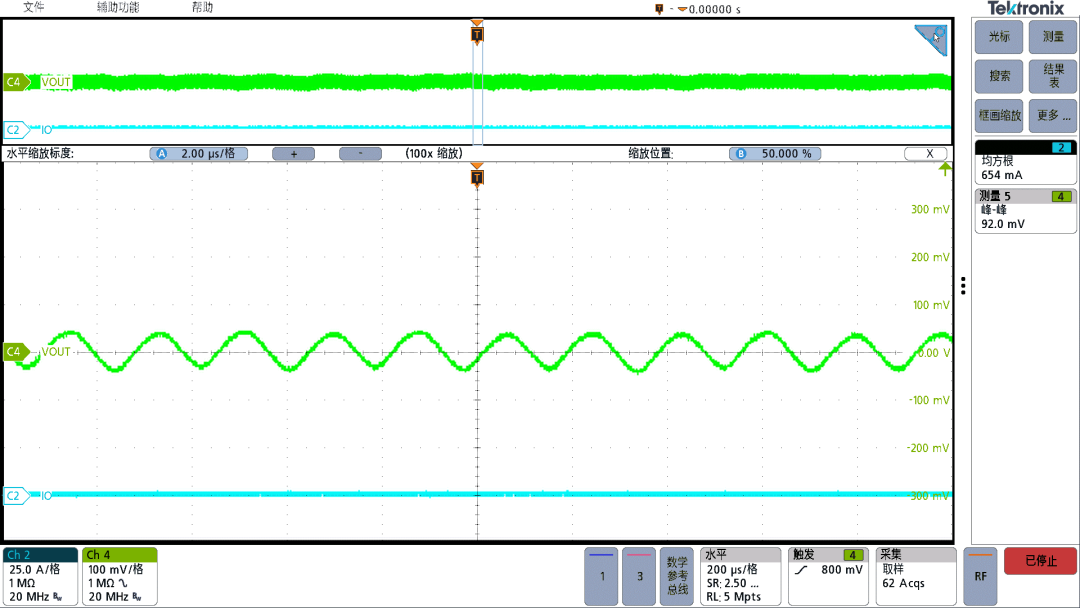Click the (100x 缩放) zoom factor text
Screen dimensions: 1080x608
pos(434,154)
